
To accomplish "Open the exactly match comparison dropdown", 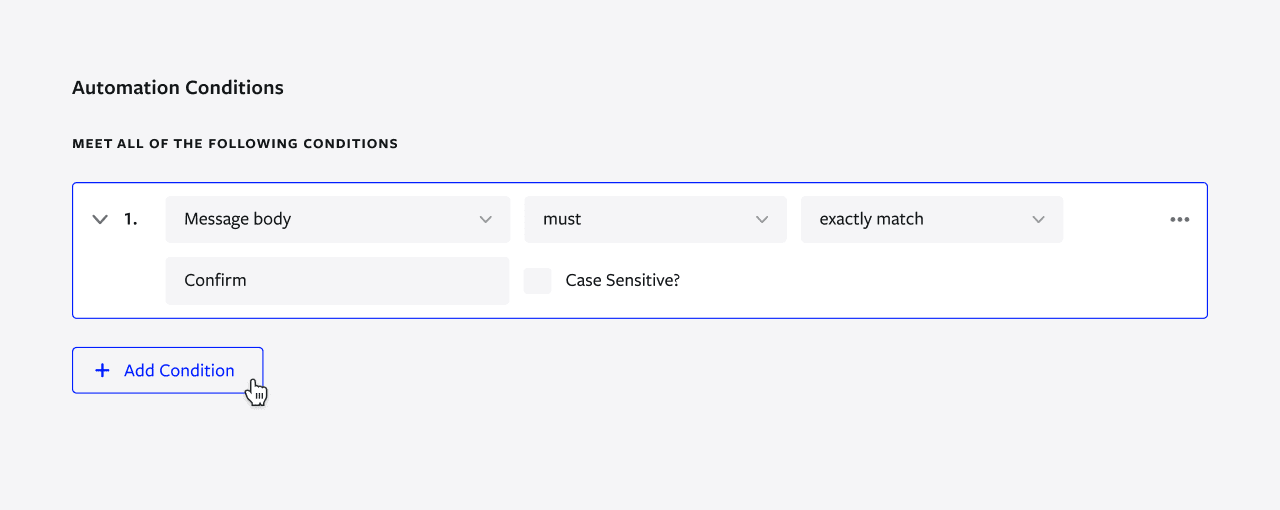I will pyautogui.click(x=932, y=219).
